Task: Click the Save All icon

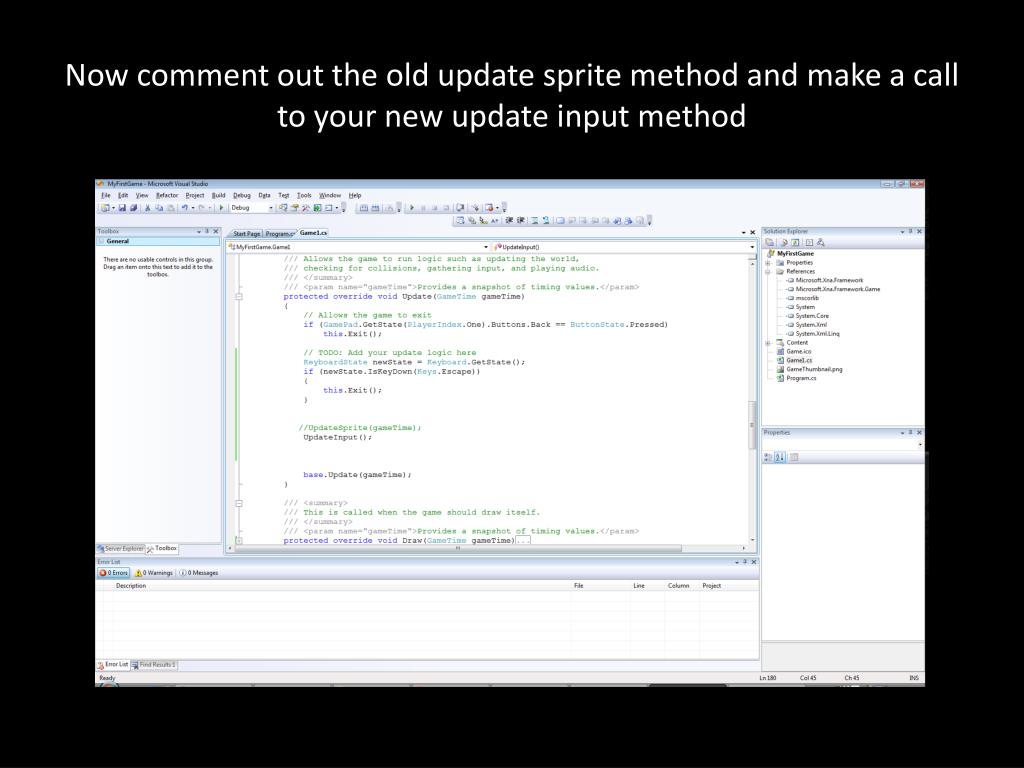Action: click(133, 208)
